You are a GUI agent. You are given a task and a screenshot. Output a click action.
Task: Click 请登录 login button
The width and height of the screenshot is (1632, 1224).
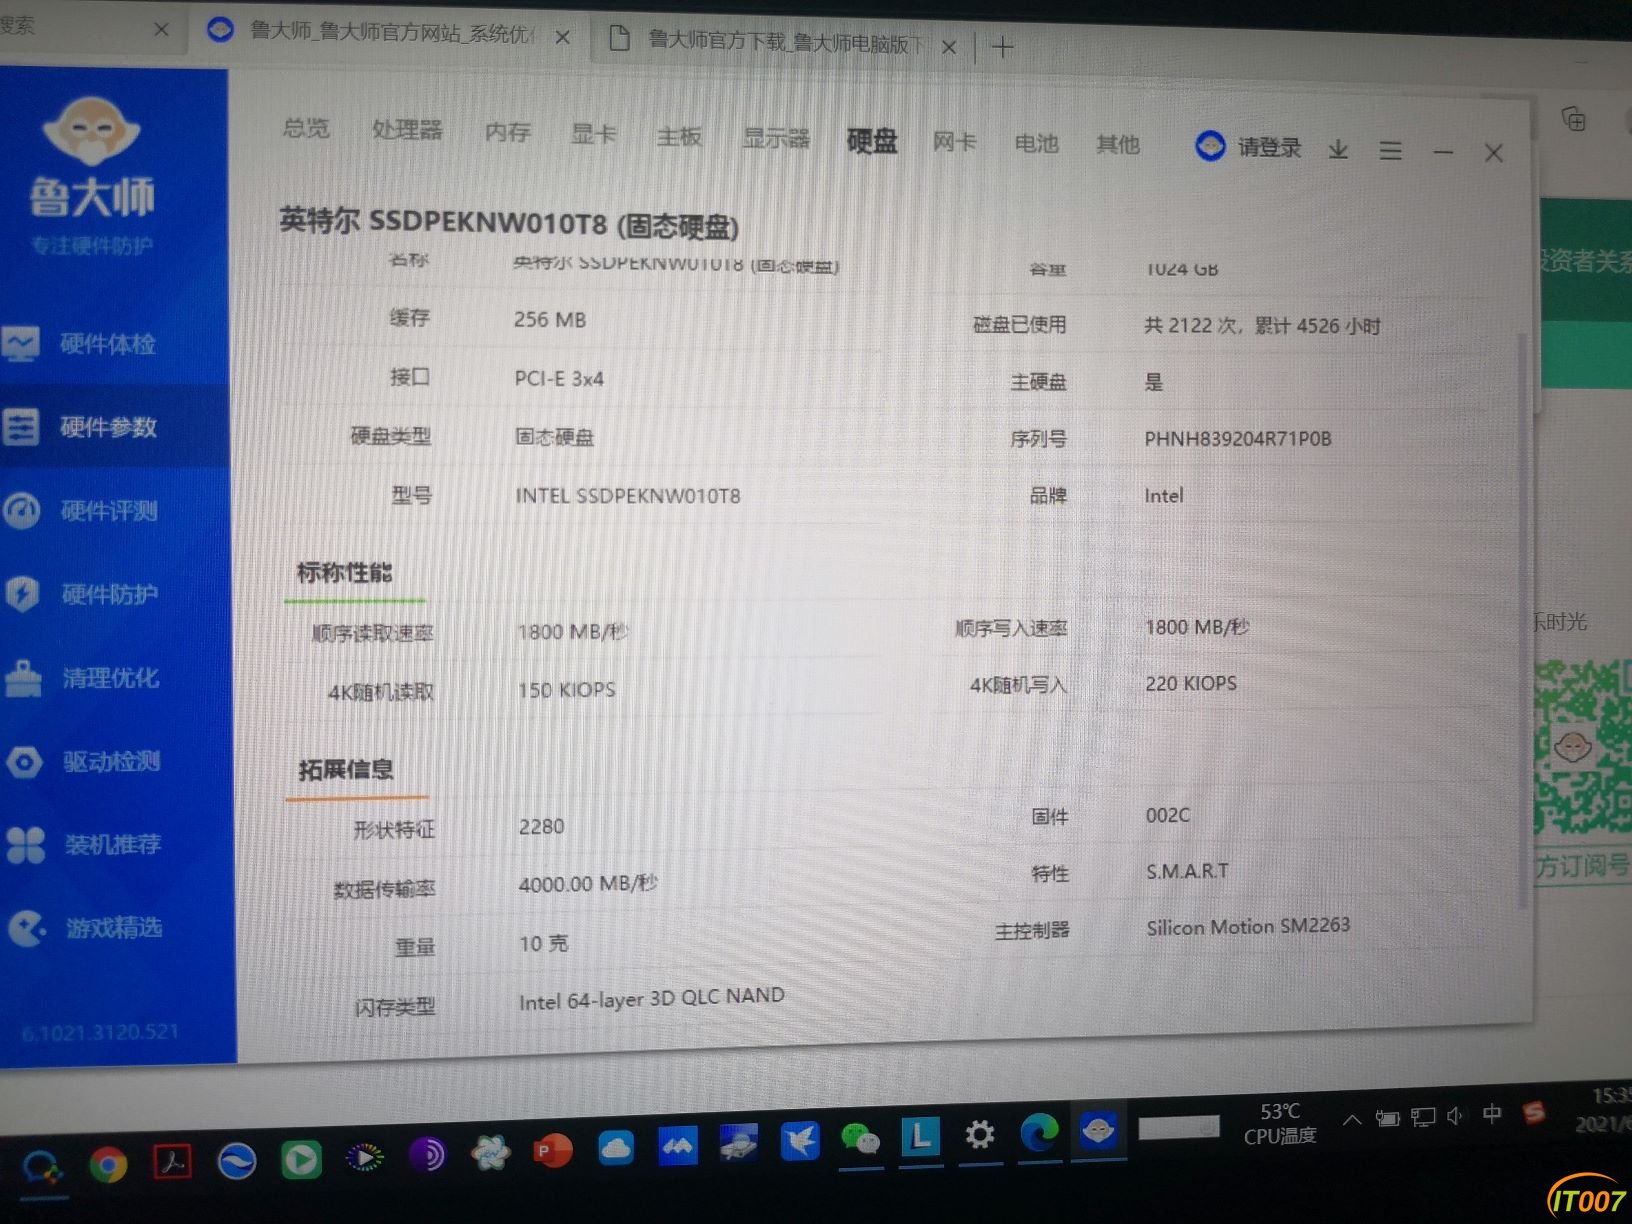(1248, 147)
